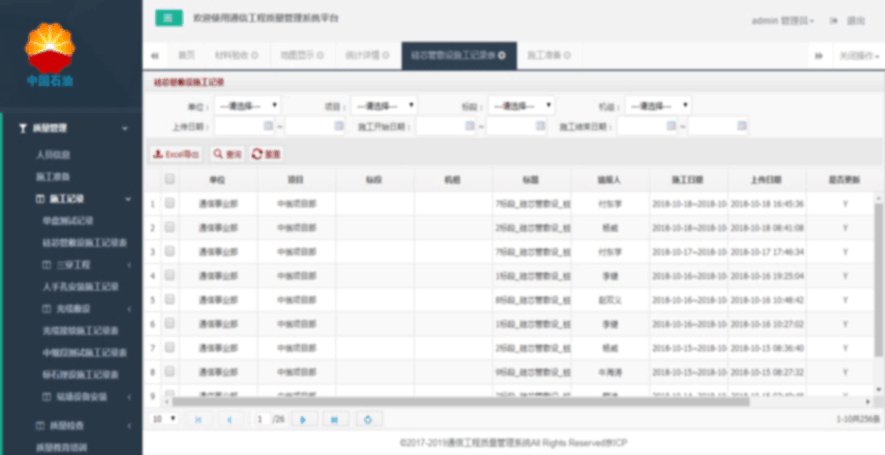Switch to the 施工准备 tab

pyautogui.click(x=544, y=55)
